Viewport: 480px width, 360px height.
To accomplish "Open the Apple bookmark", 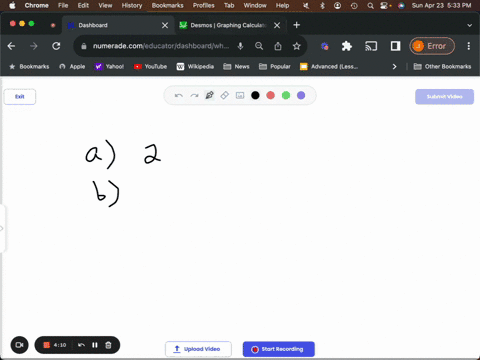I will pos(72,67).
